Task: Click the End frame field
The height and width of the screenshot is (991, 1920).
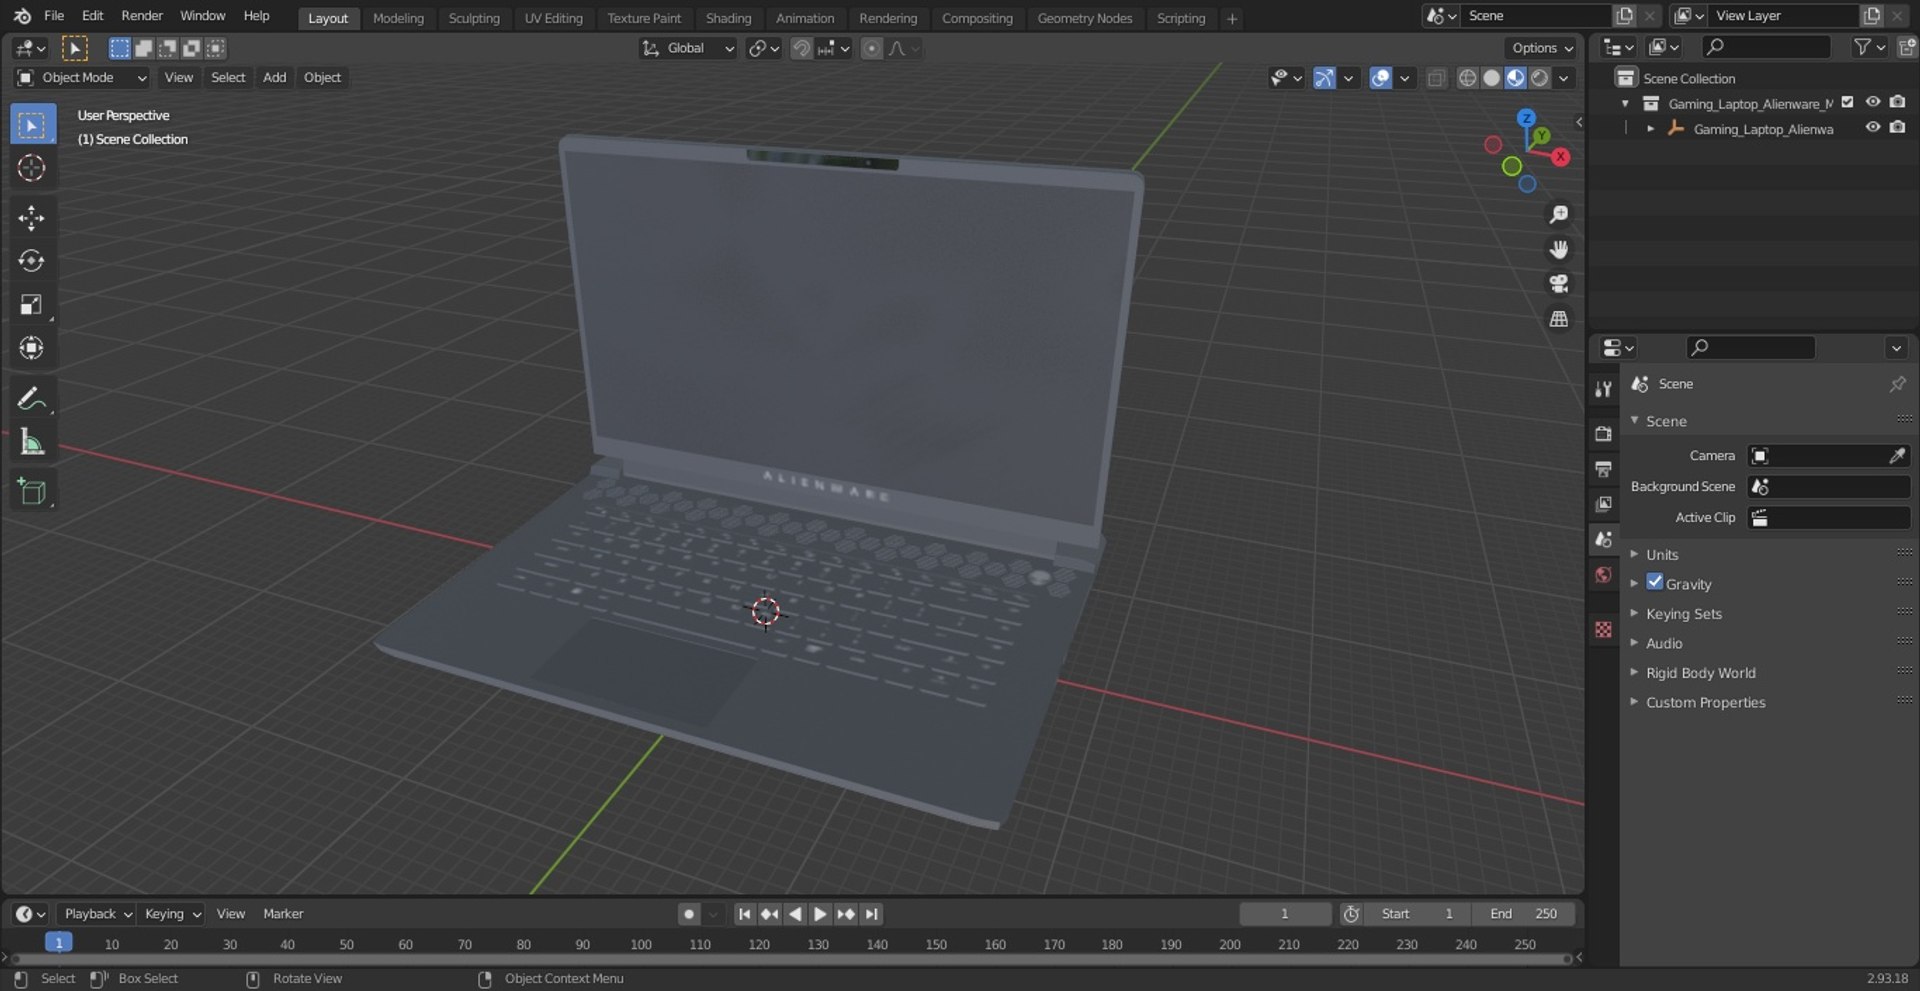Action: [1523, 914]
